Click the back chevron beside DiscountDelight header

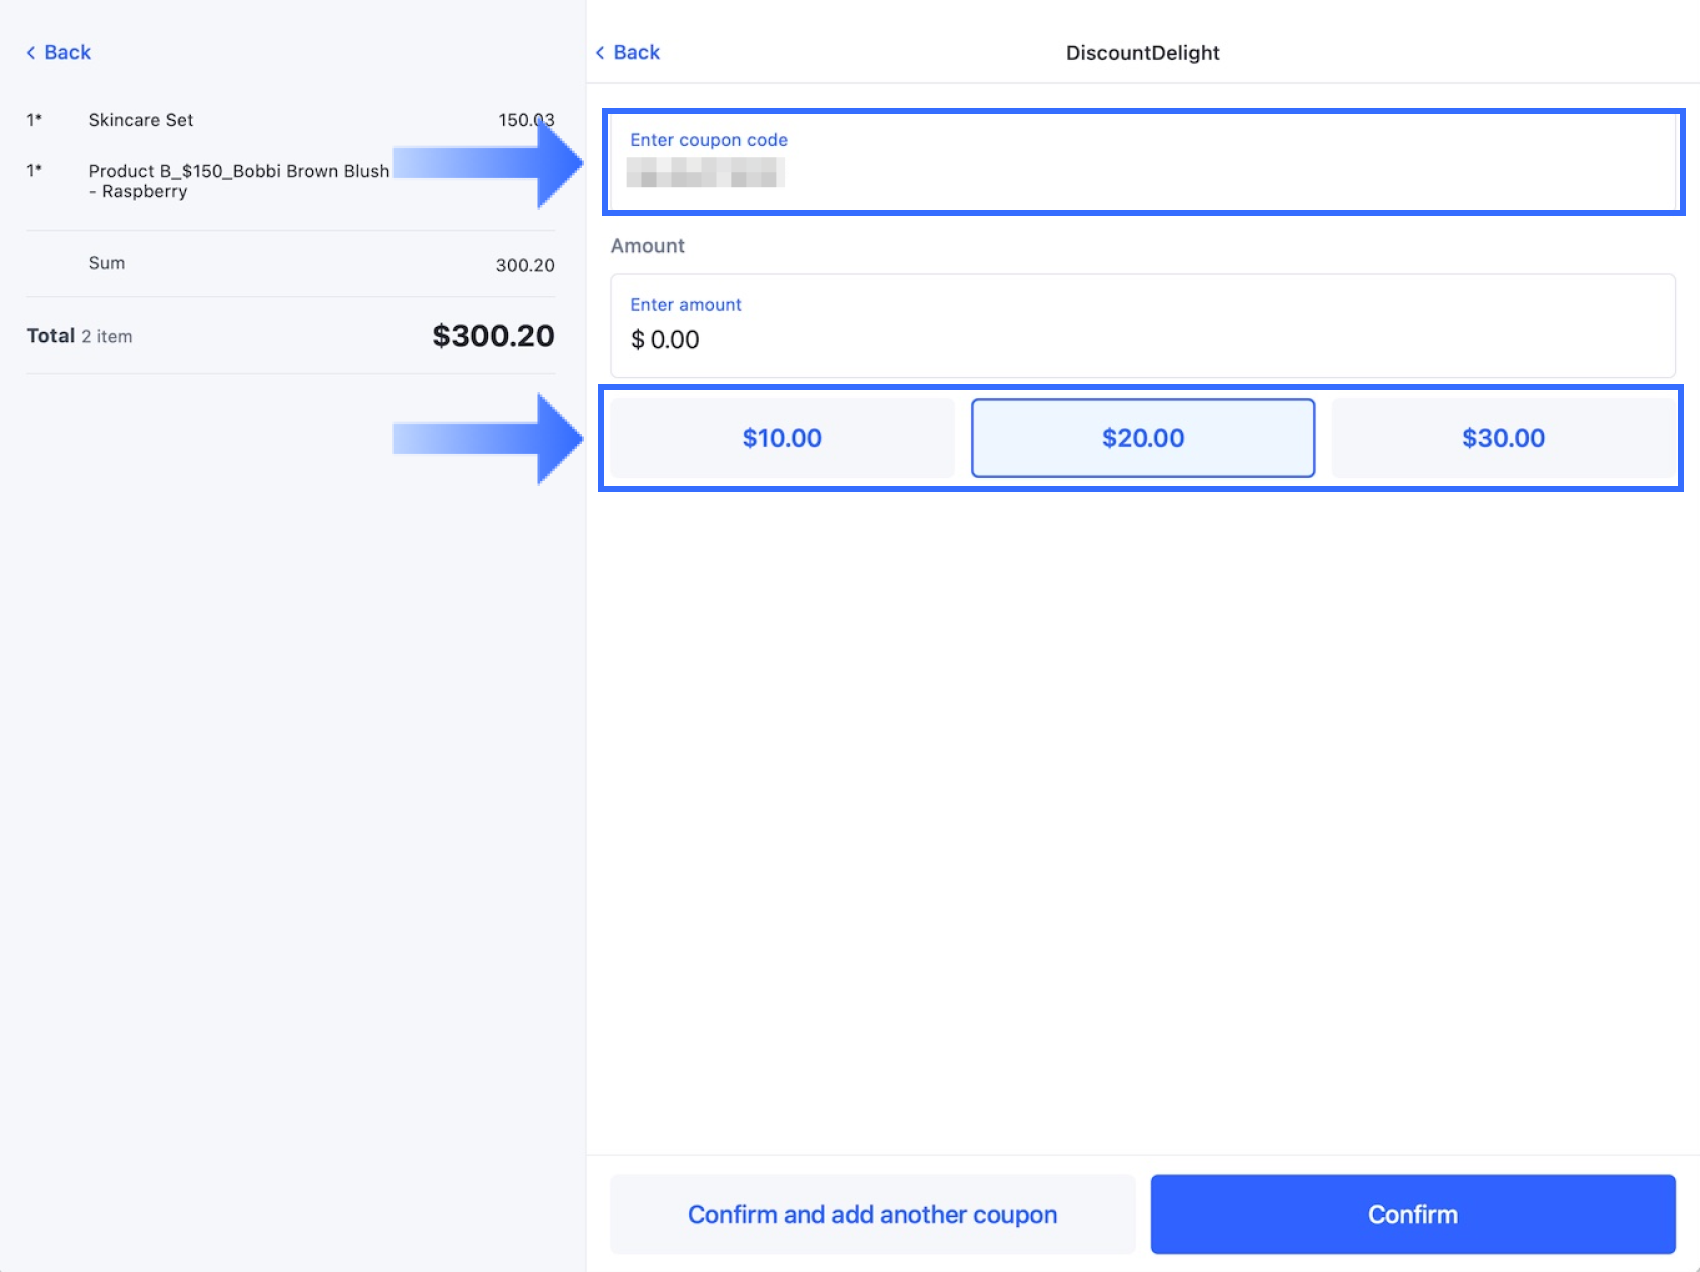[600, 52]
